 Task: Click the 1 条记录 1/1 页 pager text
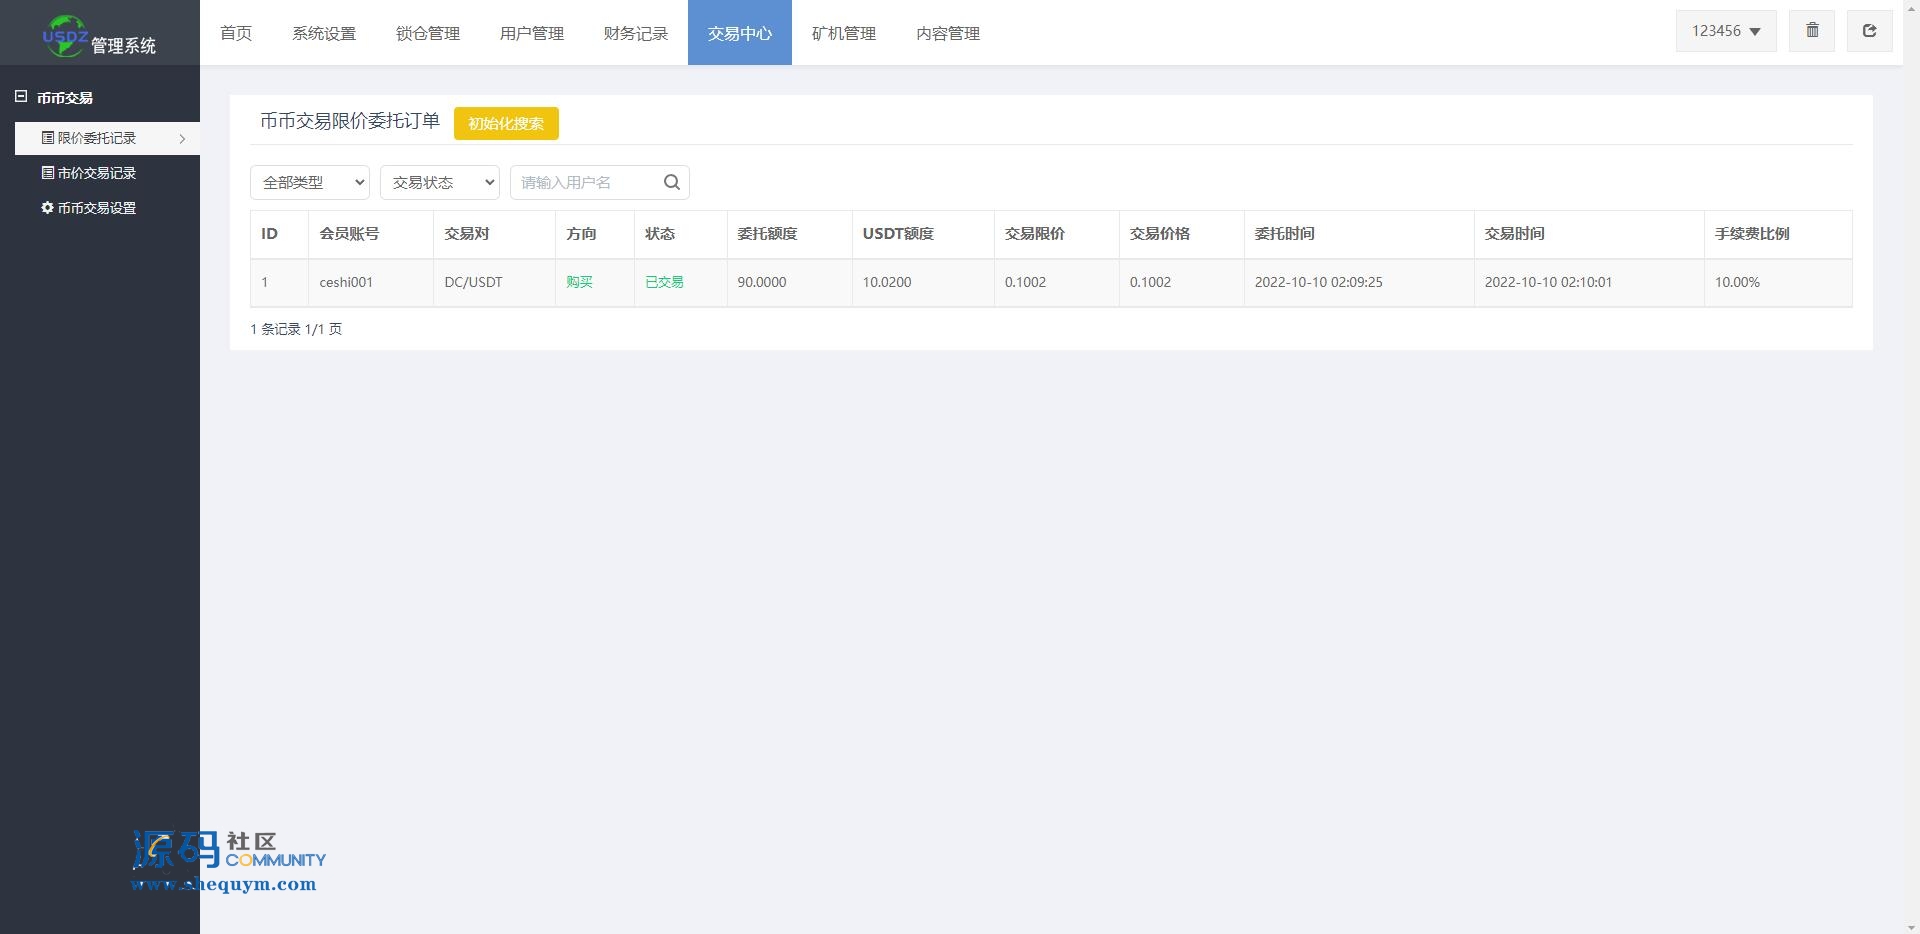pos(296,329)
